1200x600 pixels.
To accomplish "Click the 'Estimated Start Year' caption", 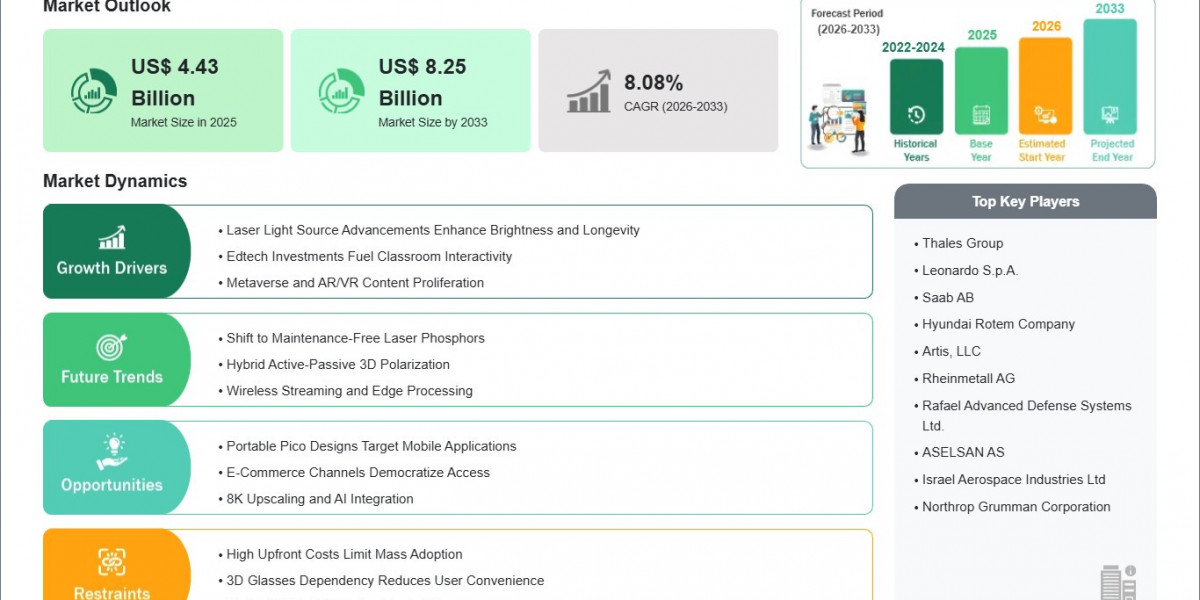I will tap(1042, 150).
